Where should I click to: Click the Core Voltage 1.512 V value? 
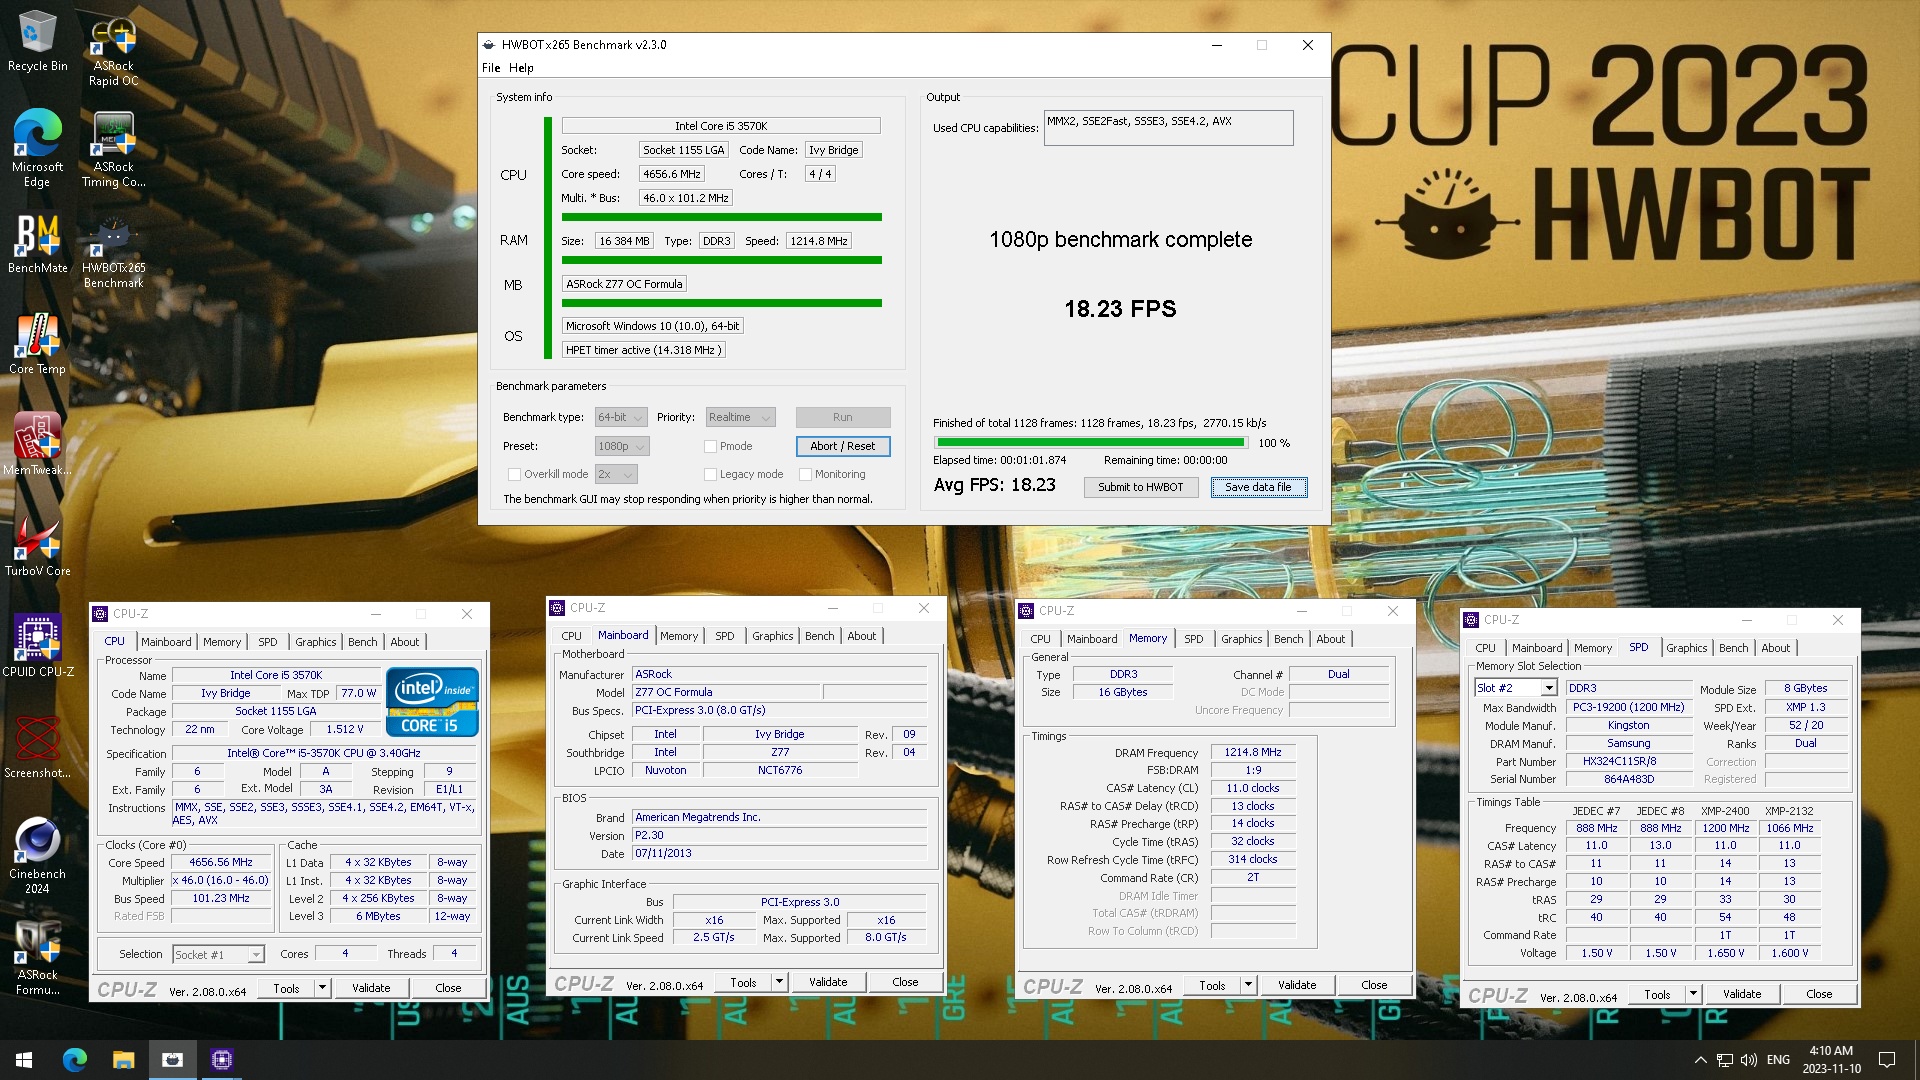[345, 729]
